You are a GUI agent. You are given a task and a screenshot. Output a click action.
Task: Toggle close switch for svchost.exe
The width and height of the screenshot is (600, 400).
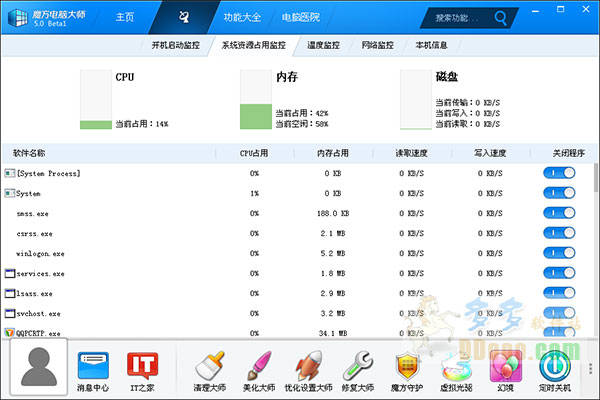pyautogui.click(x=559, y=313)
